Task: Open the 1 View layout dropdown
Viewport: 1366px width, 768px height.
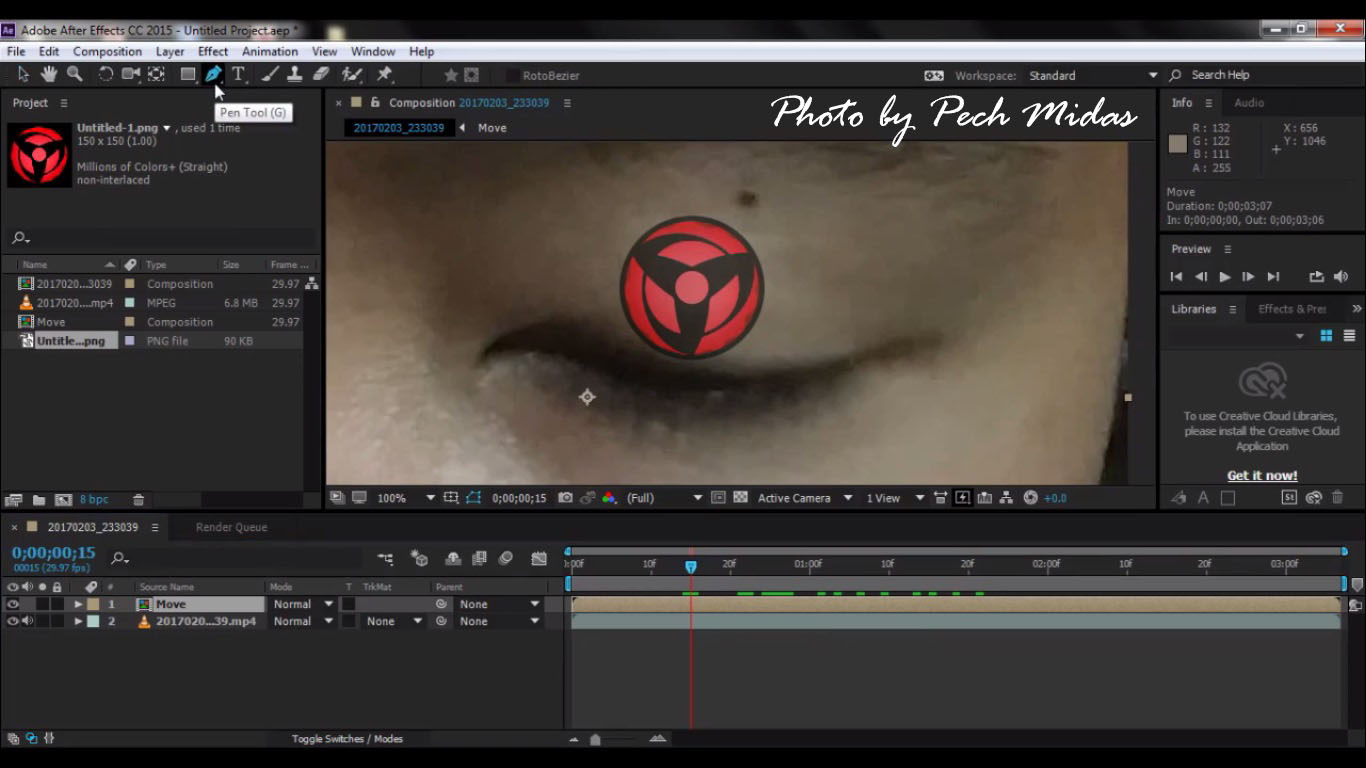Action: (x=895, y=498)
